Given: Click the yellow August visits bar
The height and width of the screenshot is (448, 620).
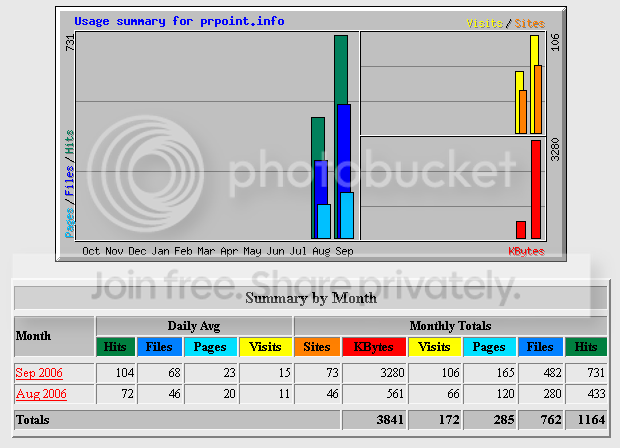Looking at the screenshot, I should coord(519,81).
